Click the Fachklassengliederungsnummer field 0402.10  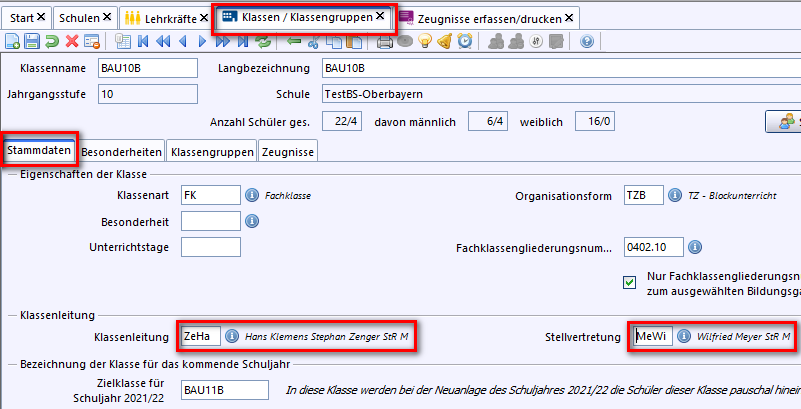click(654, 247)
